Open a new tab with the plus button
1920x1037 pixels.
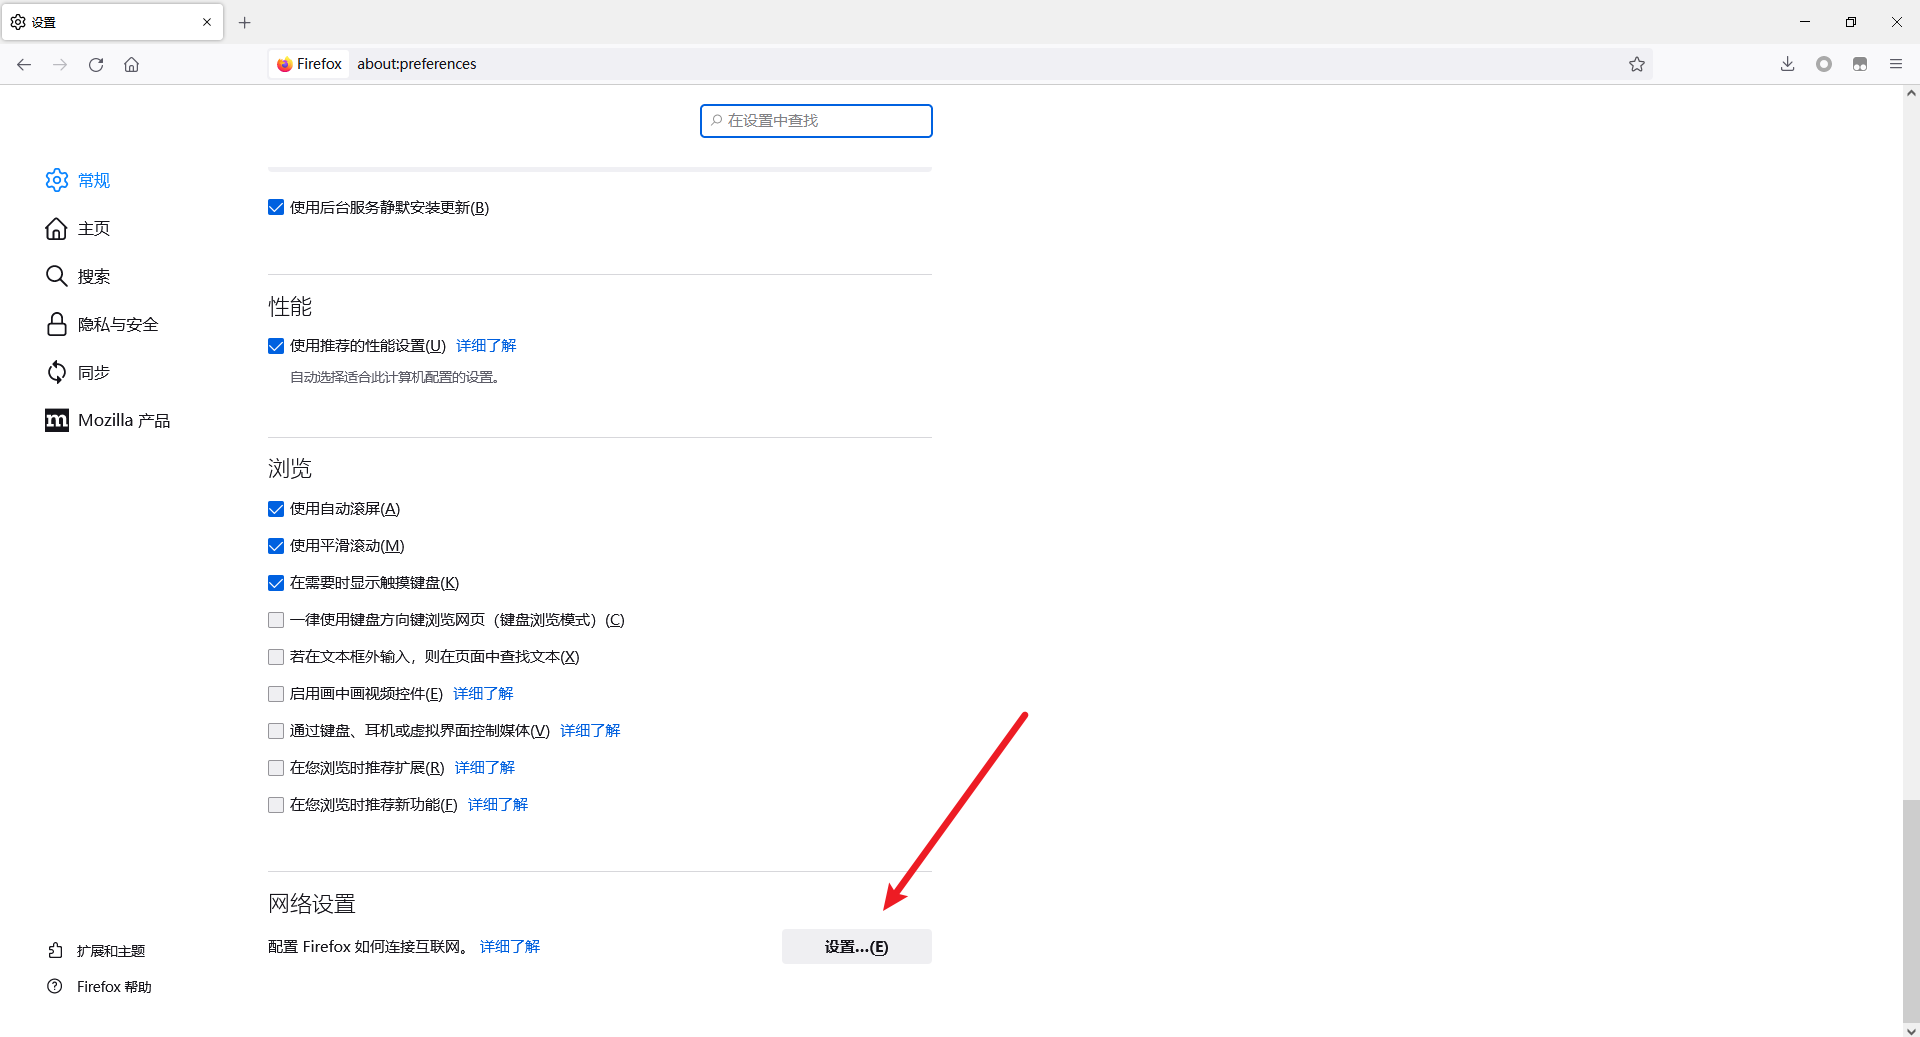click(245, 22)
